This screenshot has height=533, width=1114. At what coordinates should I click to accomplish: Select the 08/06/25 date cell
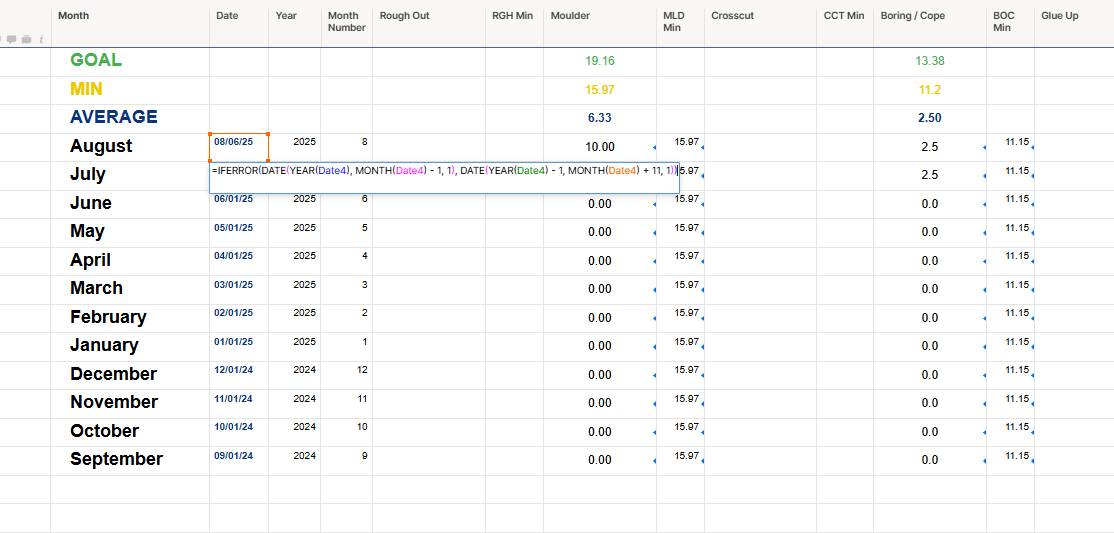coord(239,147)
